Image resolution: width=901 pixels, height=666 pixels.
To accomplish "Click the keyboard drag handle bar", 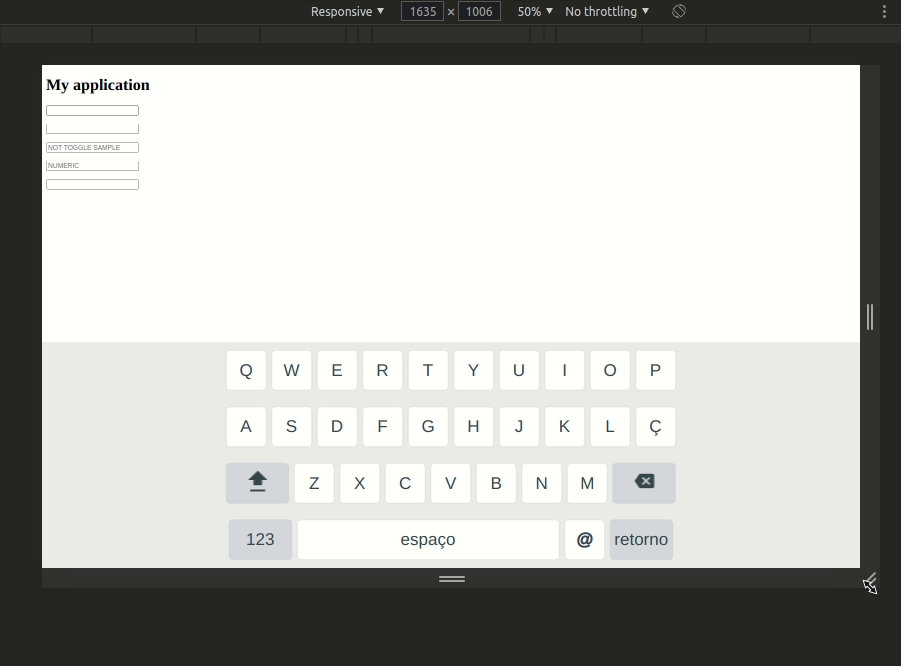I will (451, 578).
